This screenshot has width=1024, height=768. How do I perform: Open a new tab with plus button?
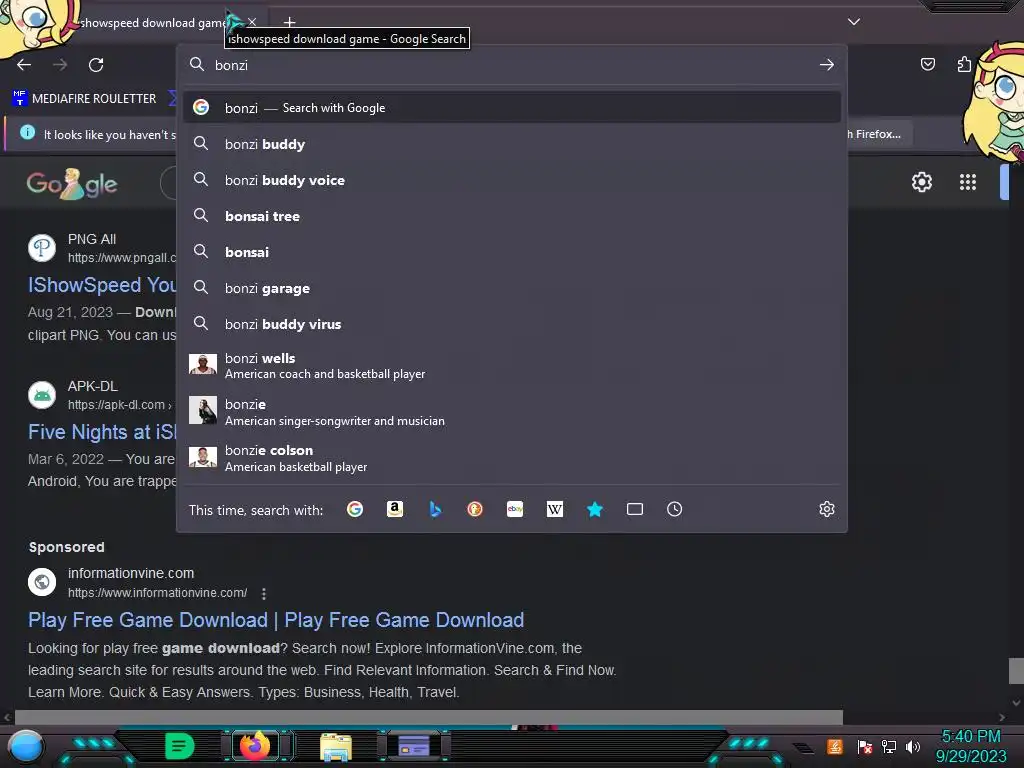coord(289,23)
